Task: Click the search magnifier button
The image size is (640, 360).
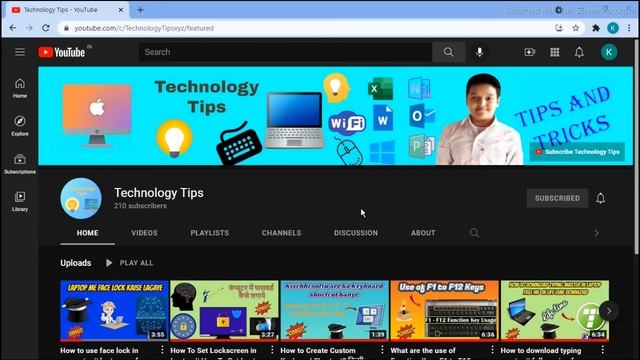Action: (x=448, y=52)
